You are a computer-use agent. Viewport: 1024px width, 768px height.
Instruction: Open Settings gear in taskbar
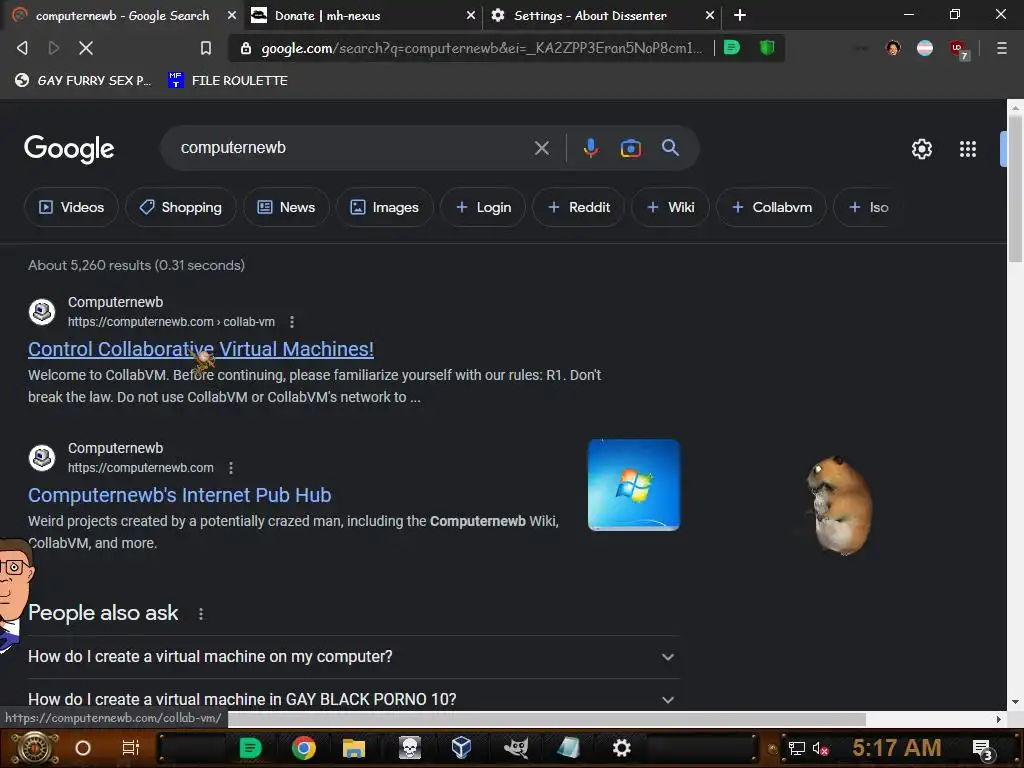[622, 748]
